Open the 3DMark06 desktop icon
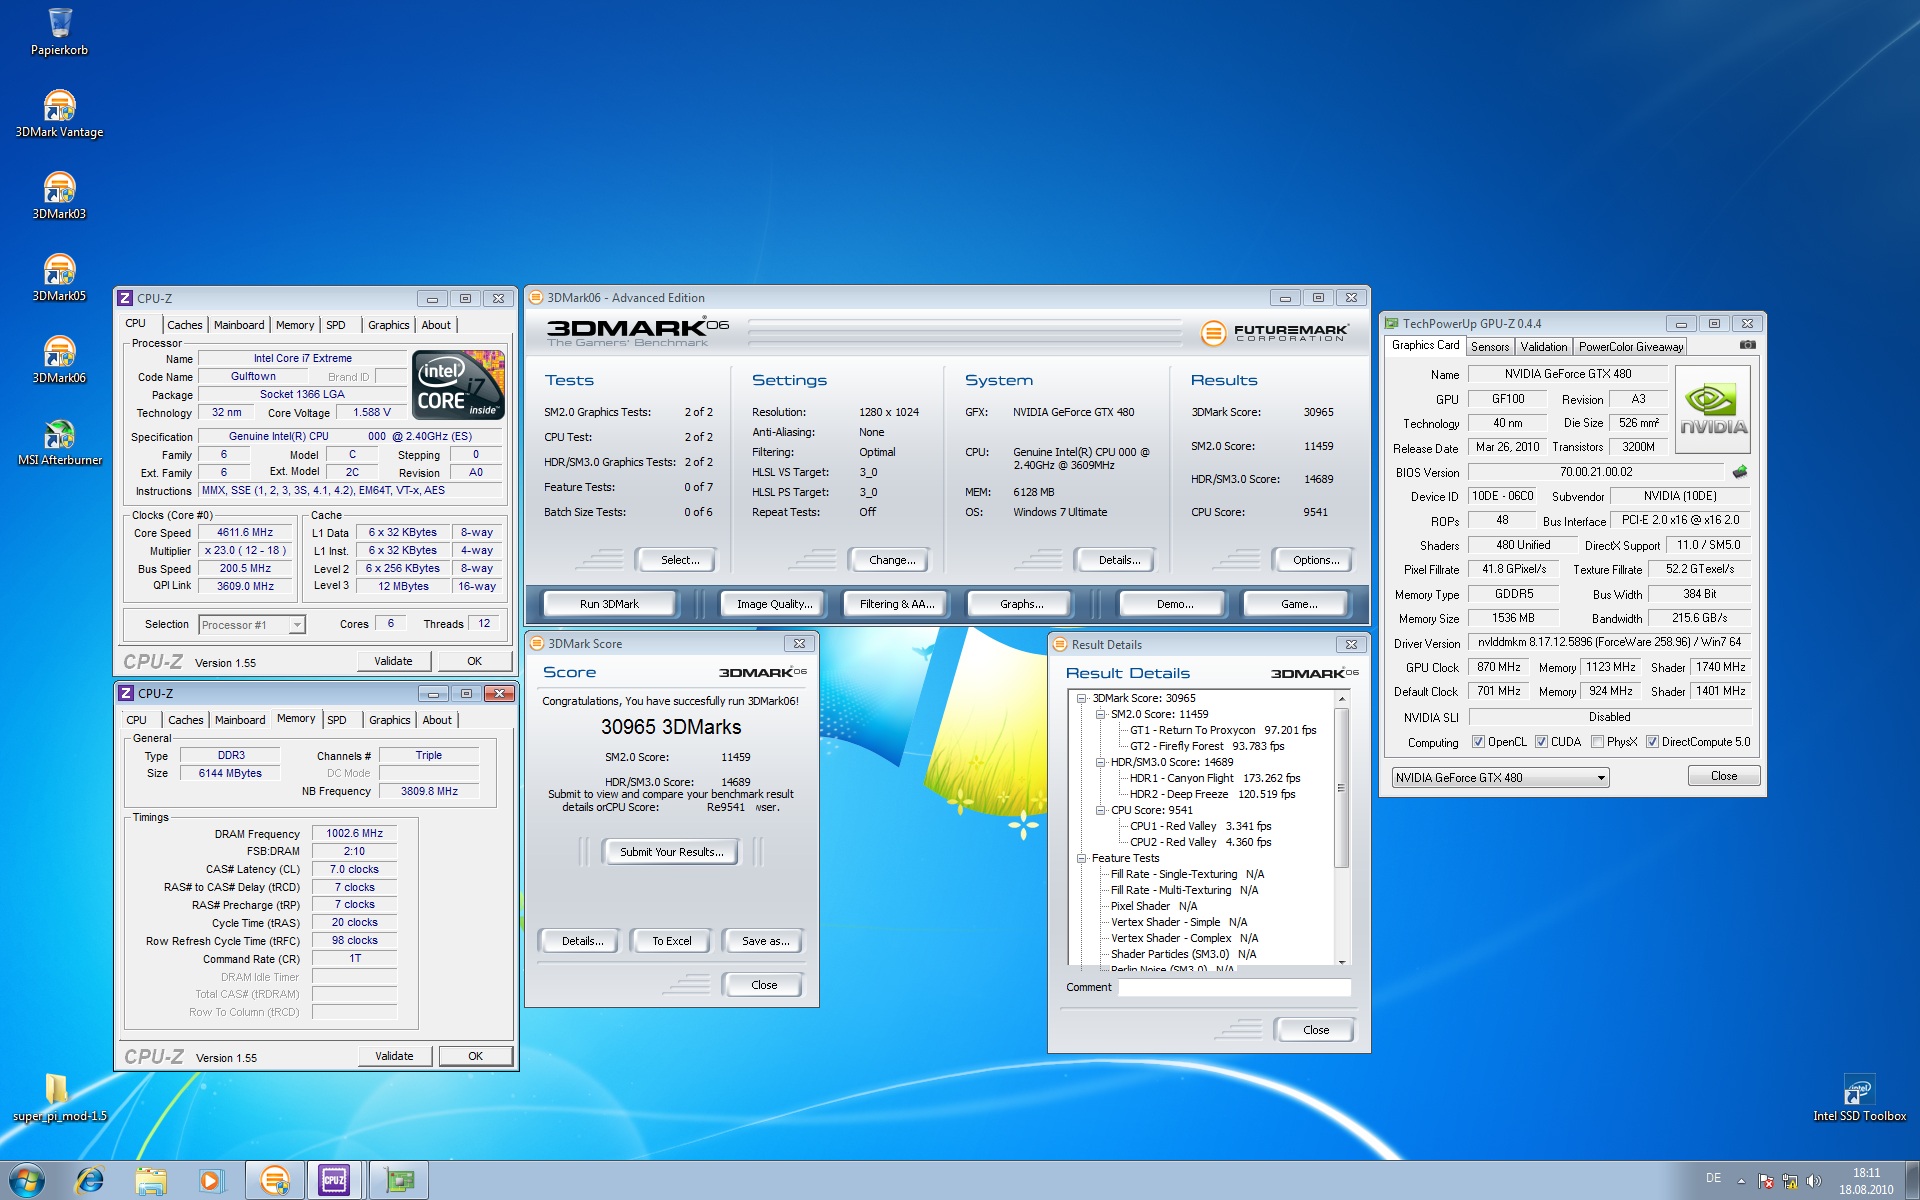The height and width of the screenshot is (1200, 1920). click(59, 359)
